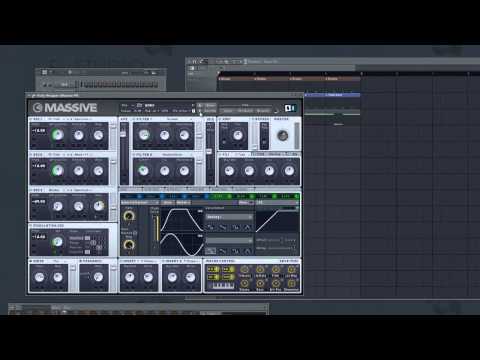This screenshot has width=480, height=360.
Task: Click the OSC2 Amp knob
Action: pyautogui.click(x=98, y=171)
